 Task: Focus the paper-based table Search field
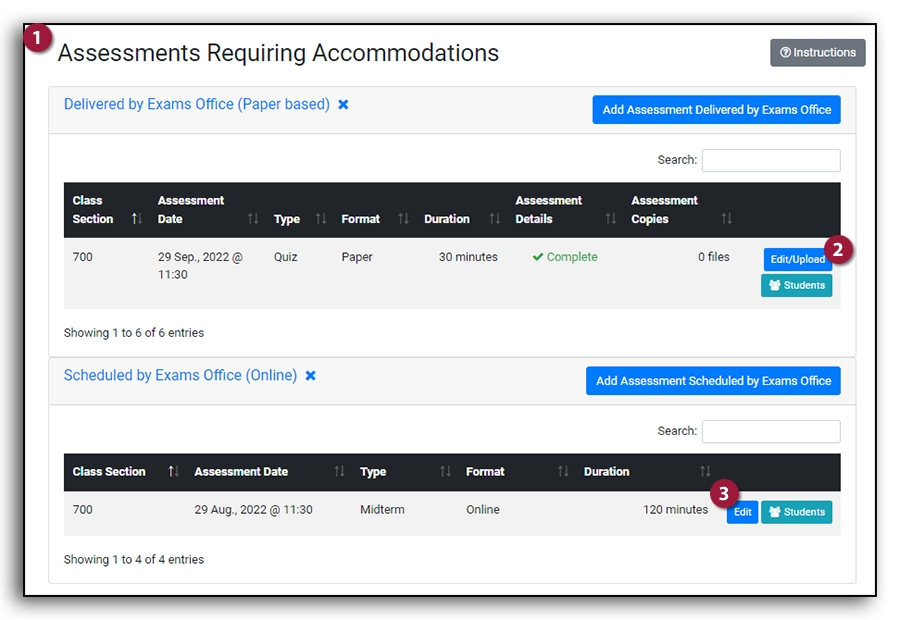(770, 160)
